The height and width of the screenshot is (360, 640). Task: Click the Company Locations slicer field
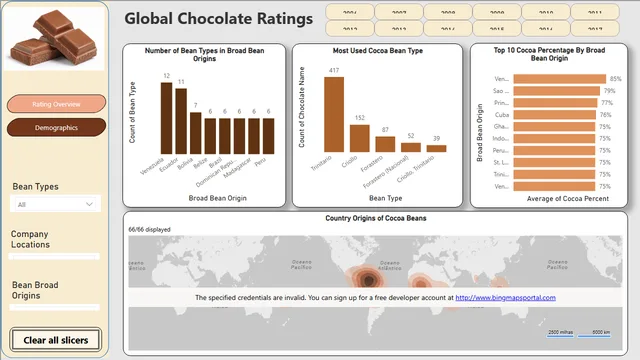54,257
